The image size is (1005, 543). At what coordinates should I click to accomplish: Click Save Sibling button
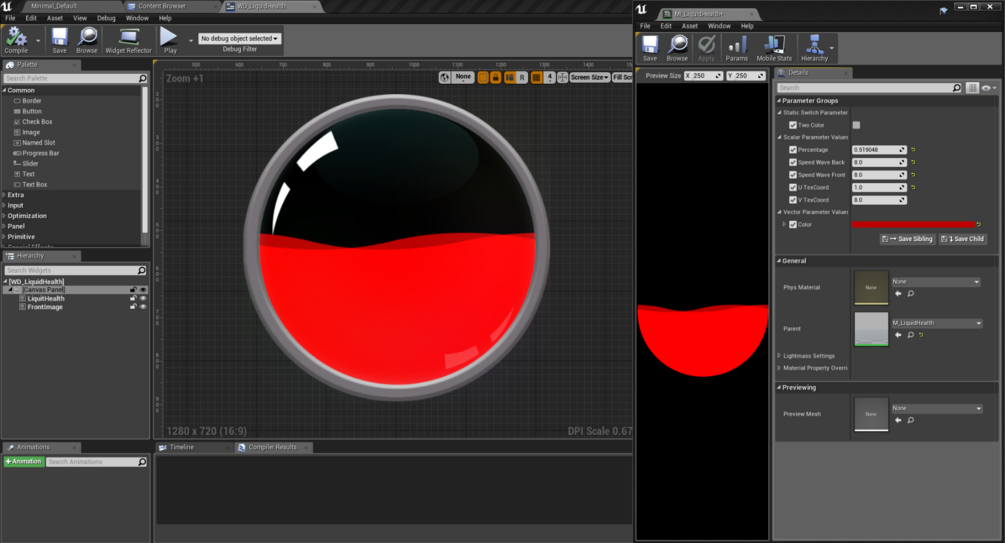coord(908,239)
